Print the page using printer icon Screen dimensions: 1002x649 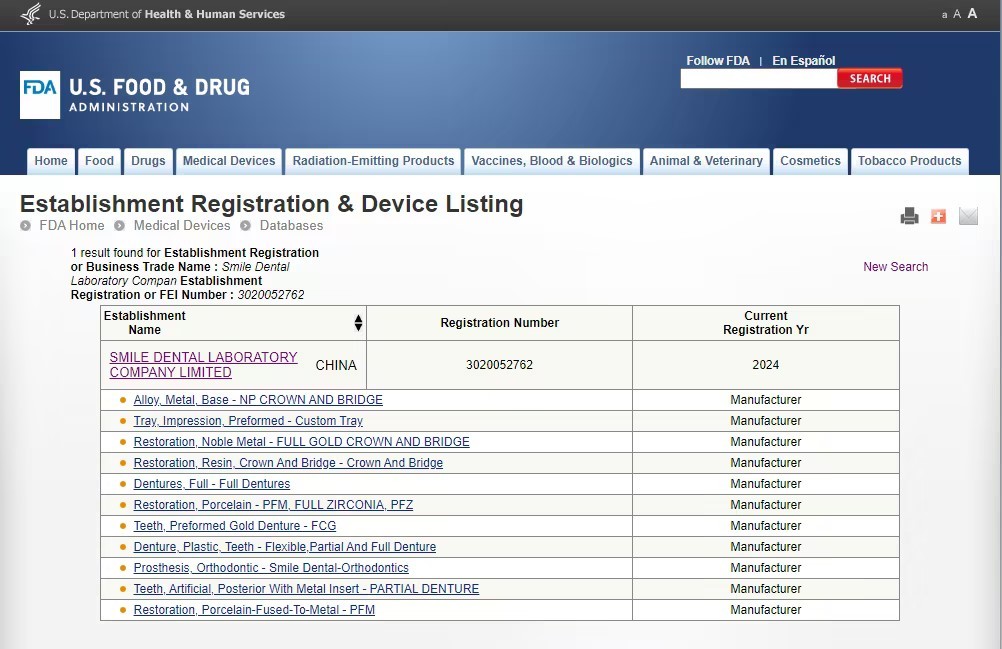pyautogui.click(x=909, y=217)
